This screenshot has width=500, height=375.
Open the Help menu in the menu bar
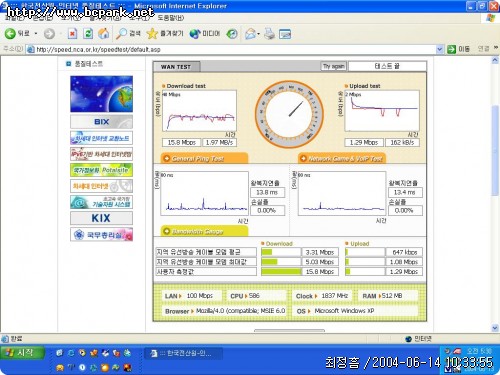coord(170,18)
